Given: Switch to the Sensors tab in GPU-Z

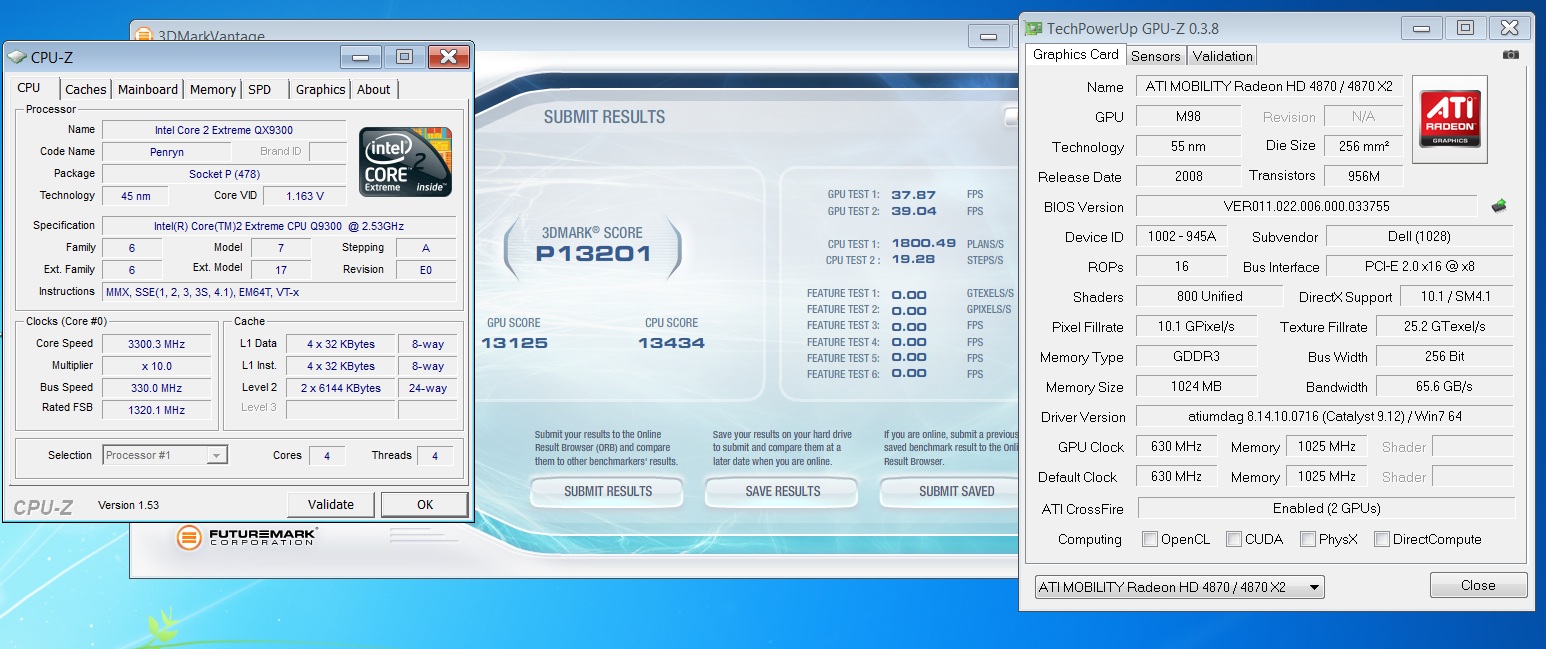Looking at the screenshot, I should (x=1156, y=56).
